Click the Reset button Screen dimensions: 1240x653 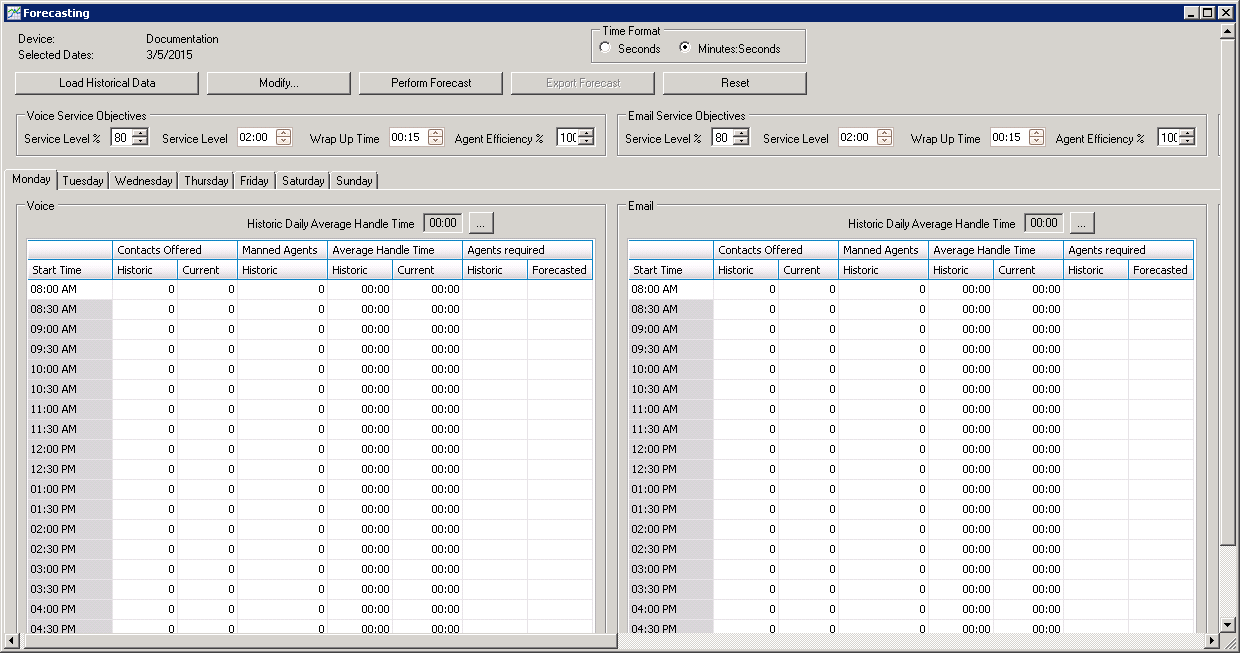pyautogui.click(x=735, y=83)
